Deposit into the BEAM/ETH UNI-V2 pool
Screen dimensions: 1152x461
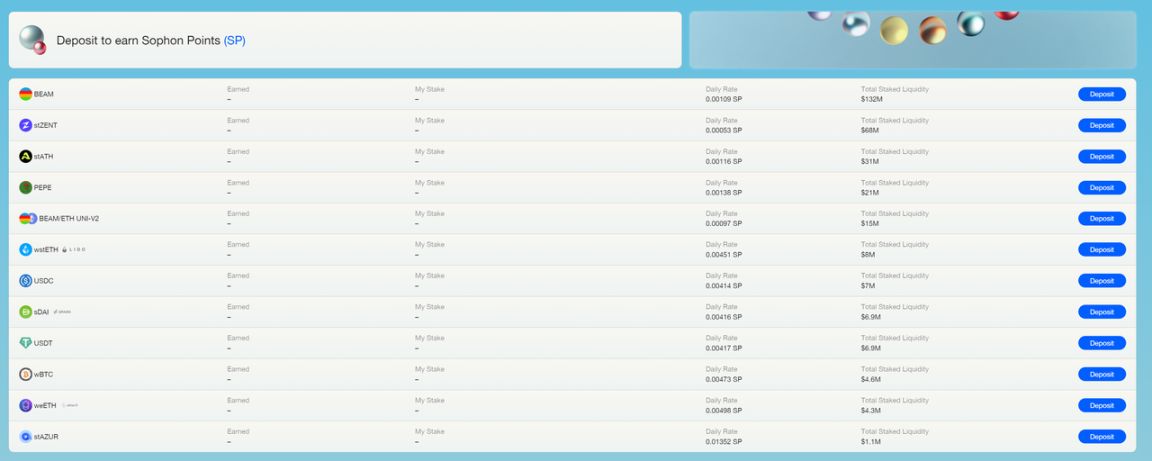coord(1101,219)
